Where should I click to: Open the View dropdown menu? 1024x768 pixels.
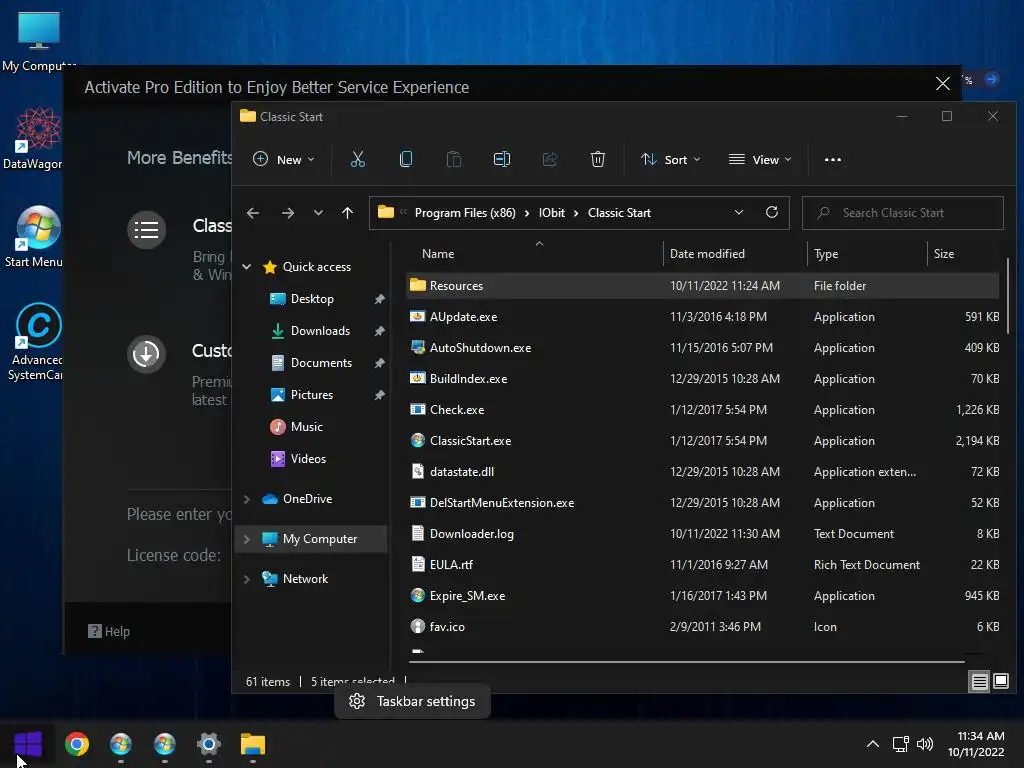pyautogui.click(x=760, y=159)
